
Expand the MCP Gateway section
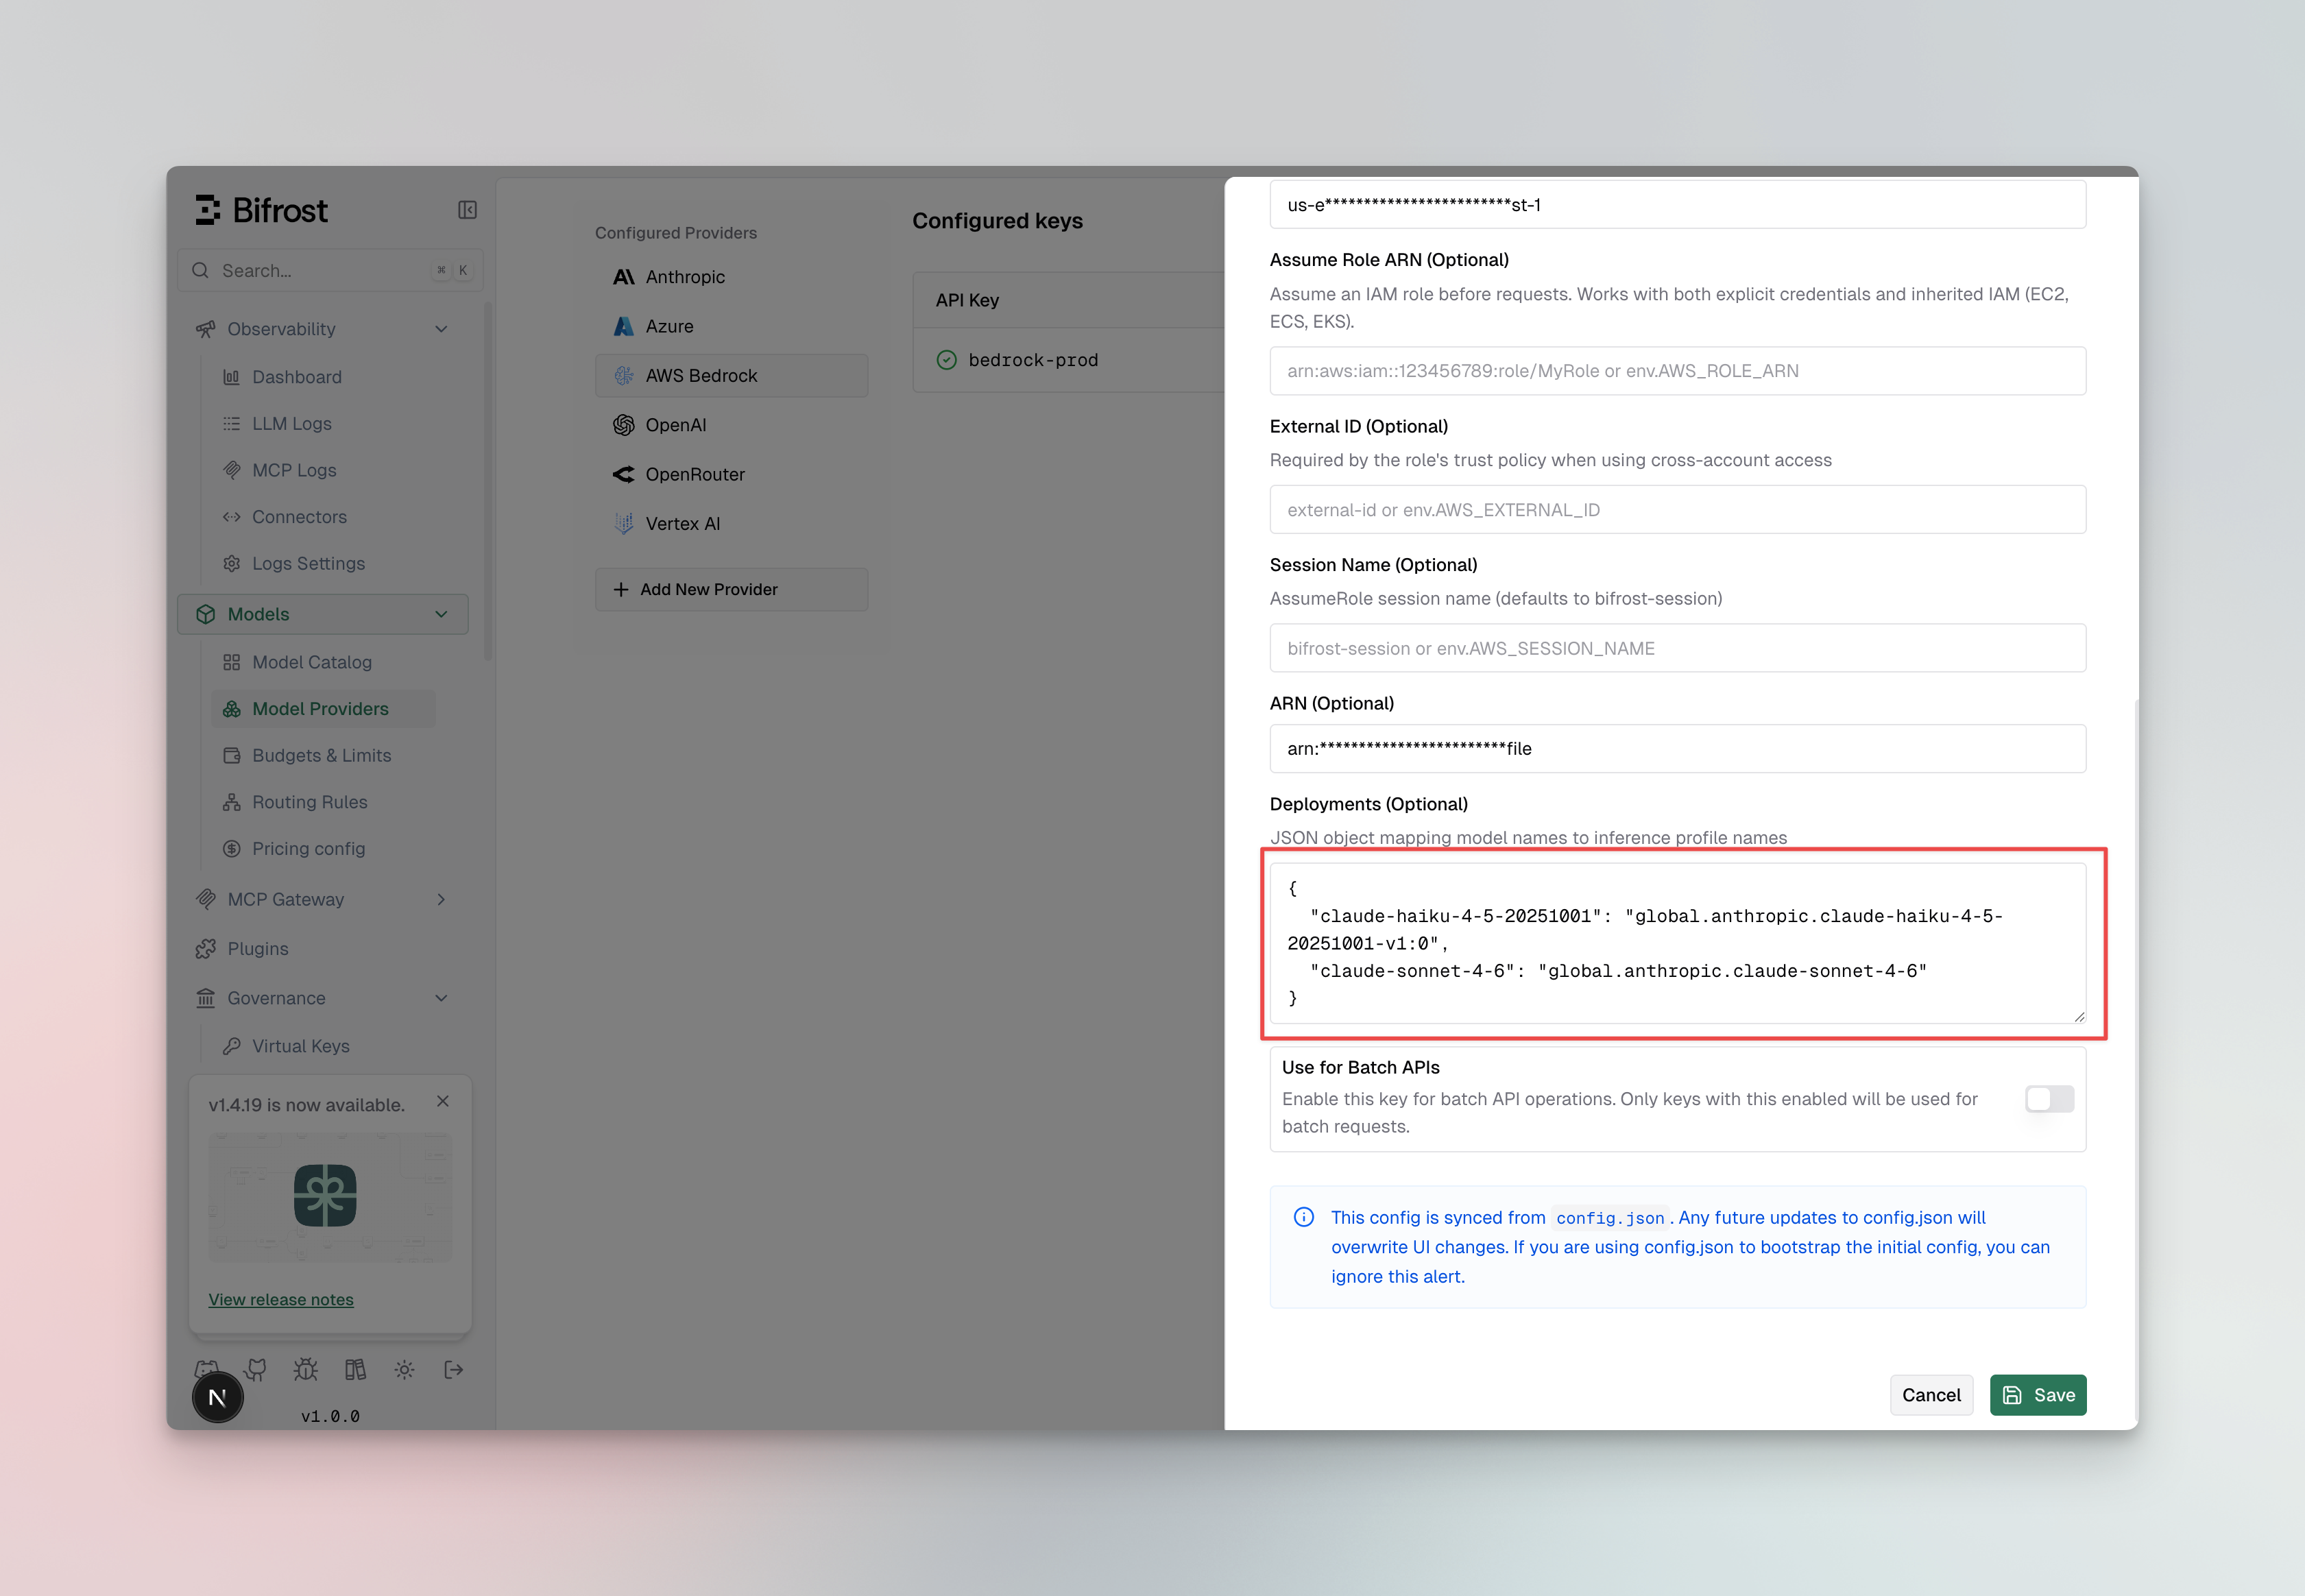[x=441, y=899]
